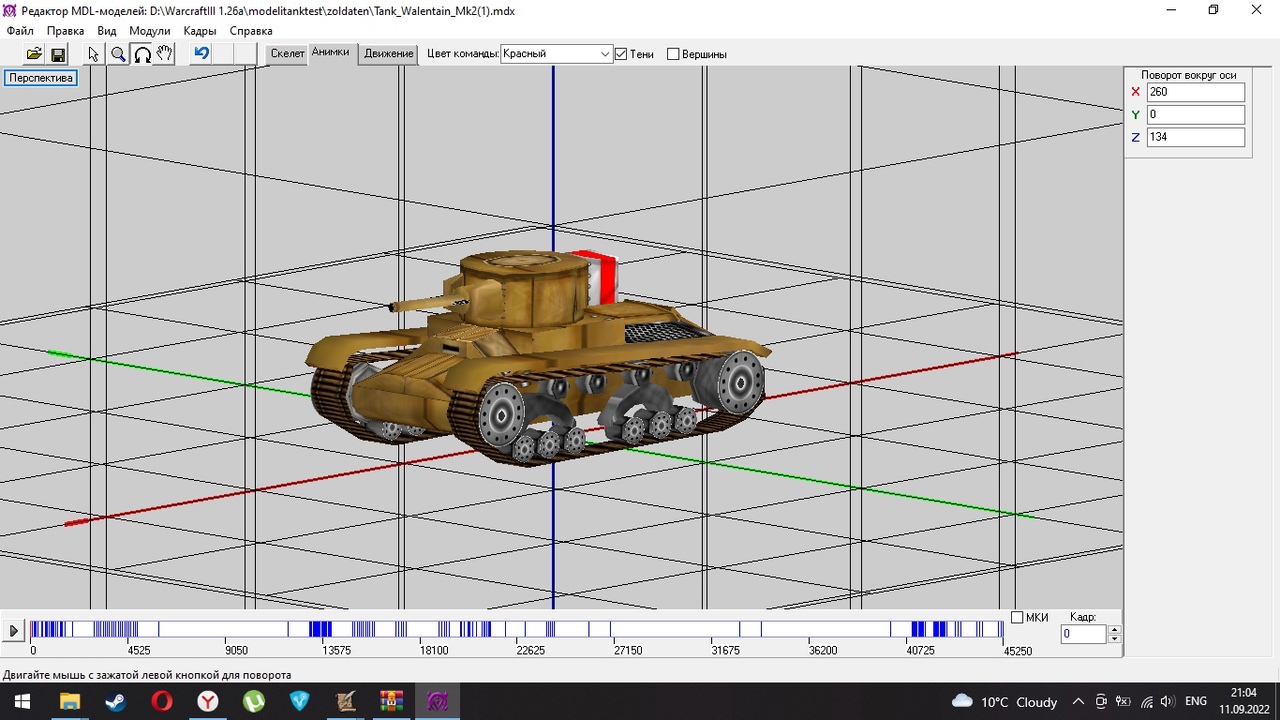Screen dimensions: 1280x720
Task: Save the model with the floppy disk icon
Action: pyautogui.click(x=58, y=54)
